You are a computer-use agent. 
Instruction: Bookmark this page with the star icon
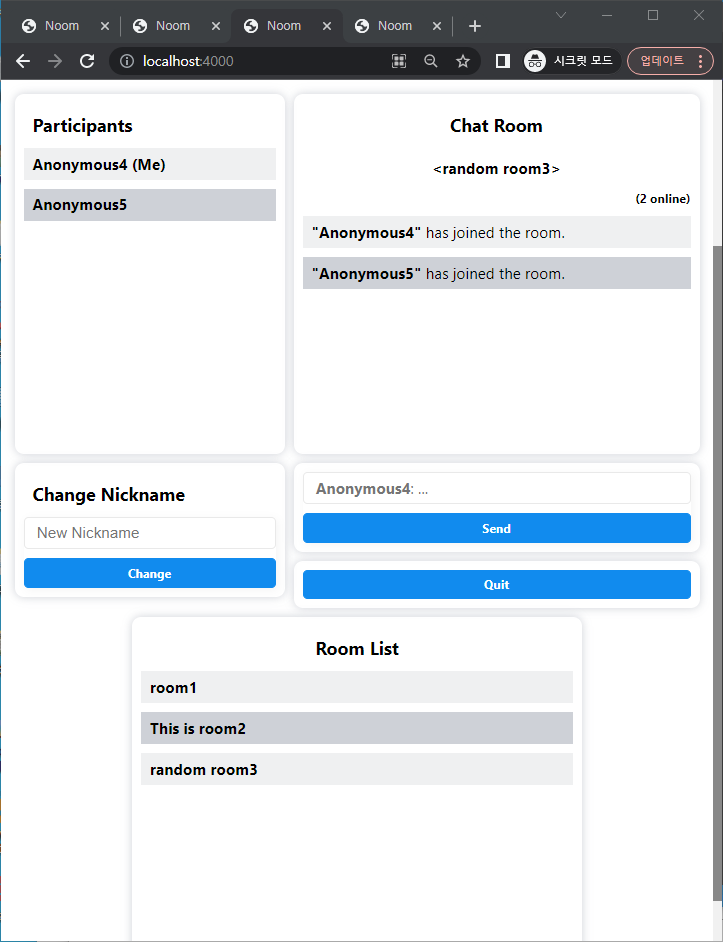(x=463, y=61)
